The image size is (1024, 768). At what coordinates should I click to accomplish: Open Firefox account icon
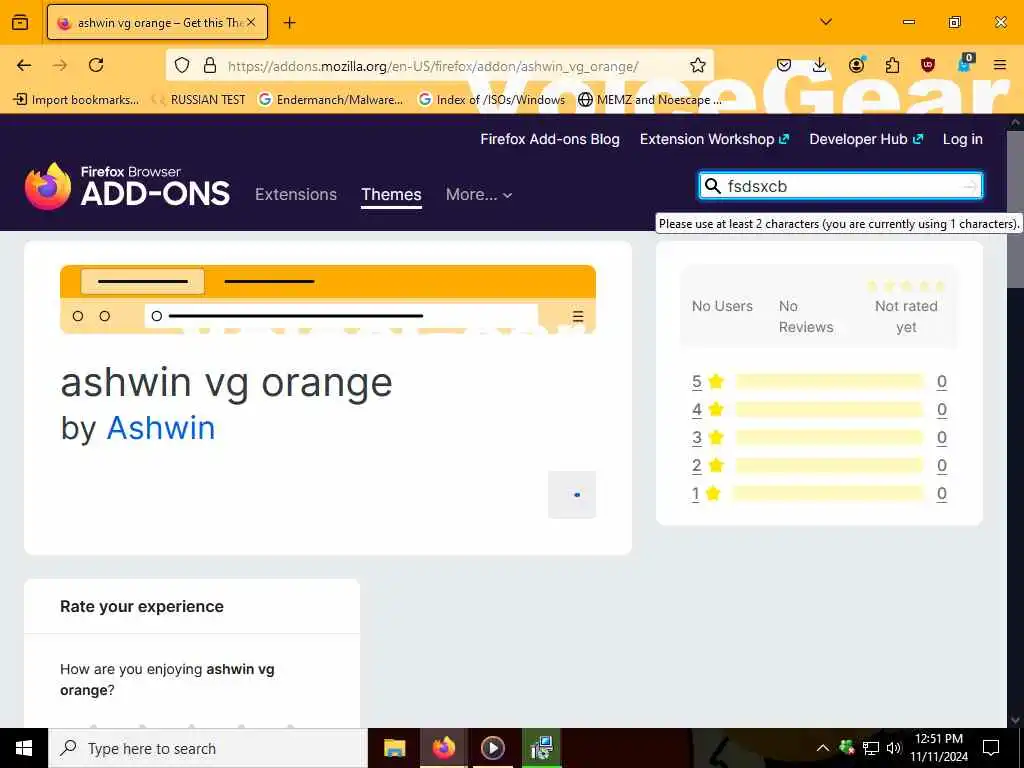pos(856,65)
